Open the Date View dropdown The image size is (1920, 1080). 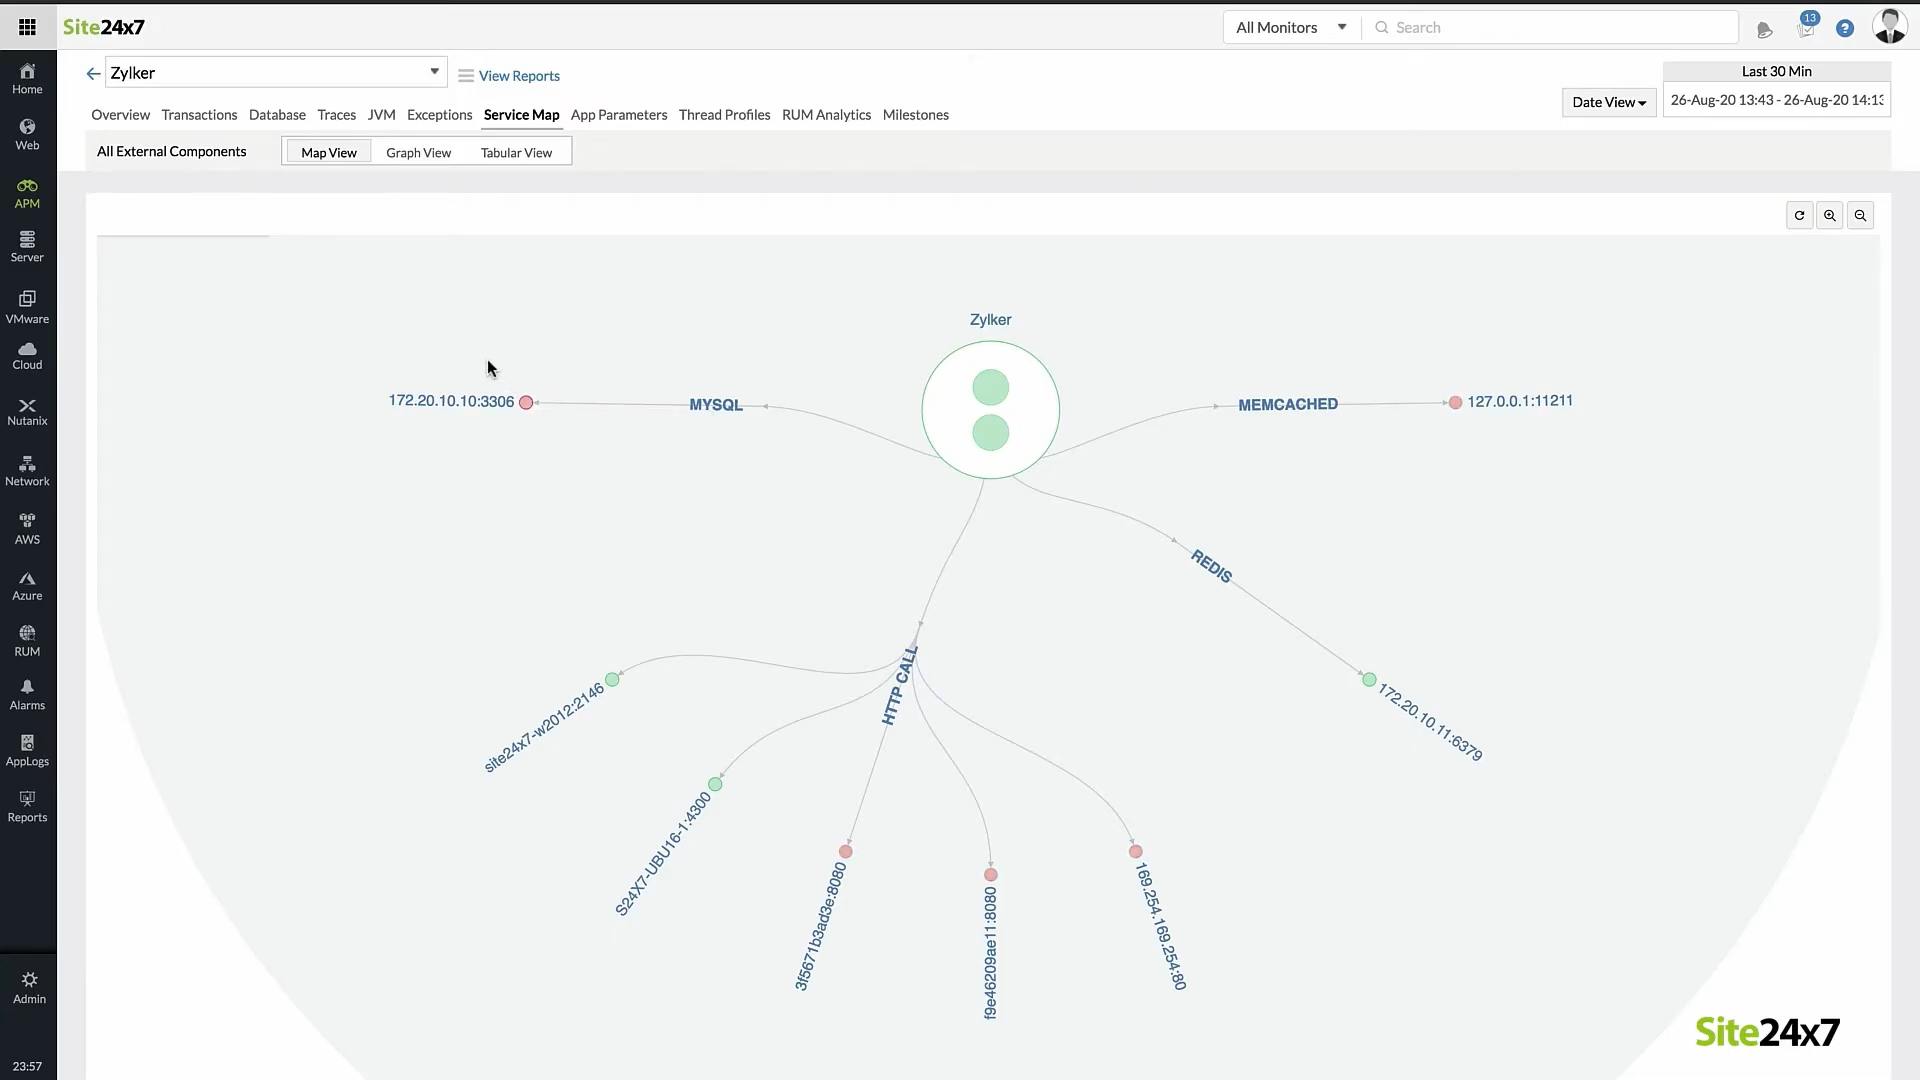[x=1608, y=102]
